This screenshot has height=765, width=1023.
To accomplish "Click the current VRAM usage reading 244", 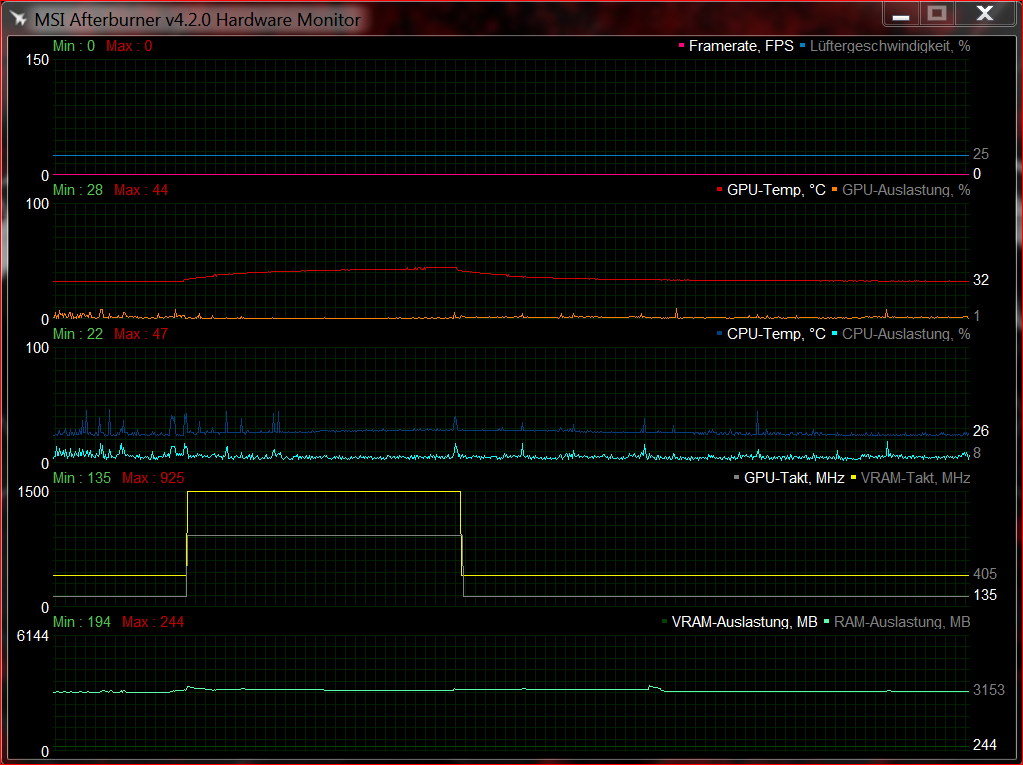I will click(x=985, y=745).
